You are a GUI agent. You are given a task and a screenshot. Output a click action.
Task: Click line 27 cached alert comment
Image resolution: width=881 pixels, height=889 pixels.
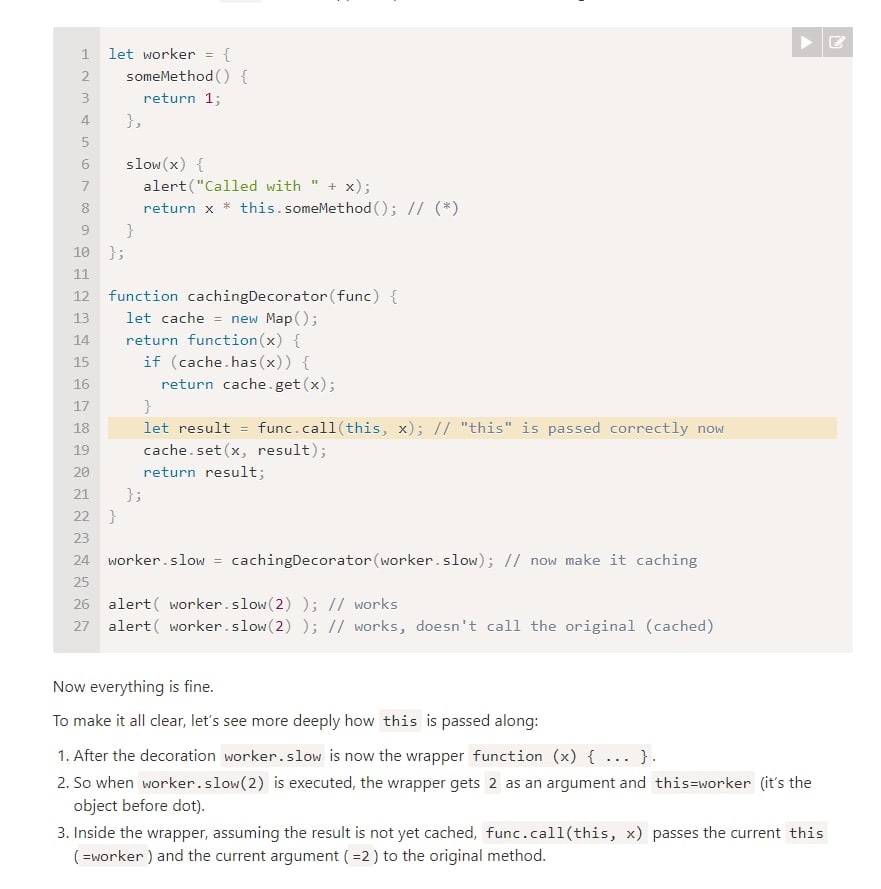pyautogui.click(x=411, y=626)
